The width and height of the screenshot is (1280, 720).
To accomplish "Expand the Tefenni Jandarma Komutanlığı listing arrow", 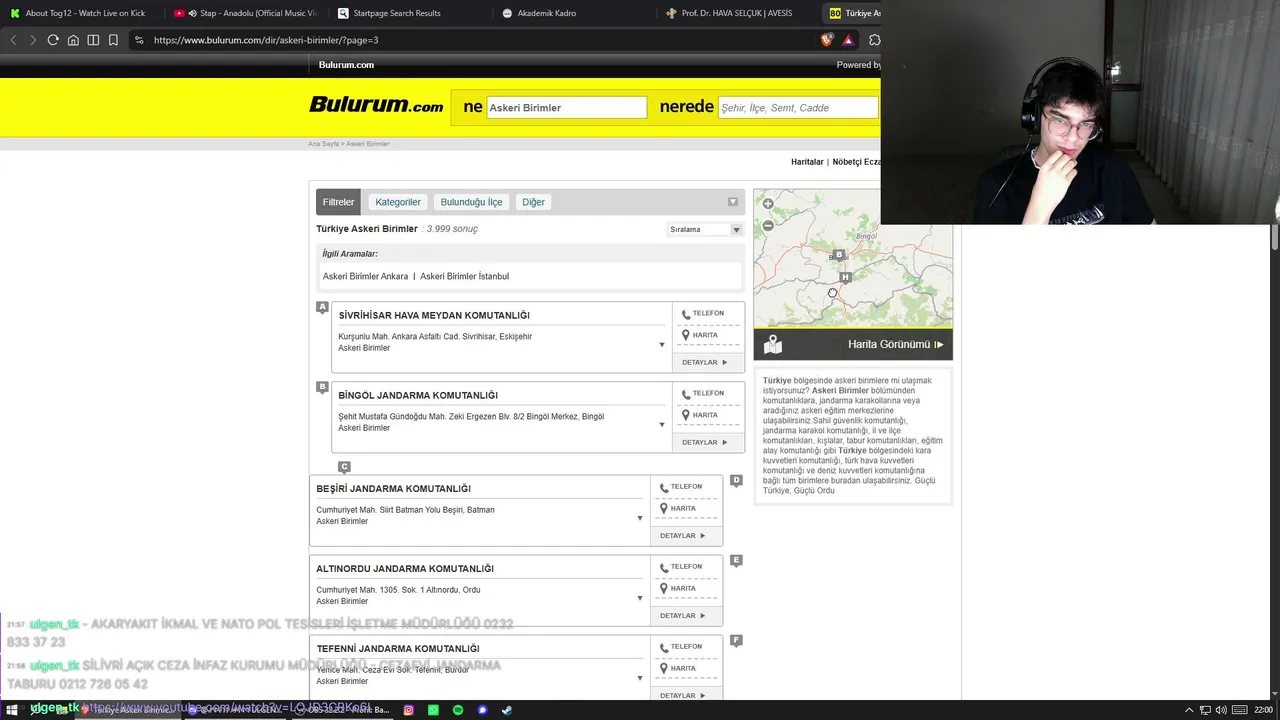I will [639, 678].
